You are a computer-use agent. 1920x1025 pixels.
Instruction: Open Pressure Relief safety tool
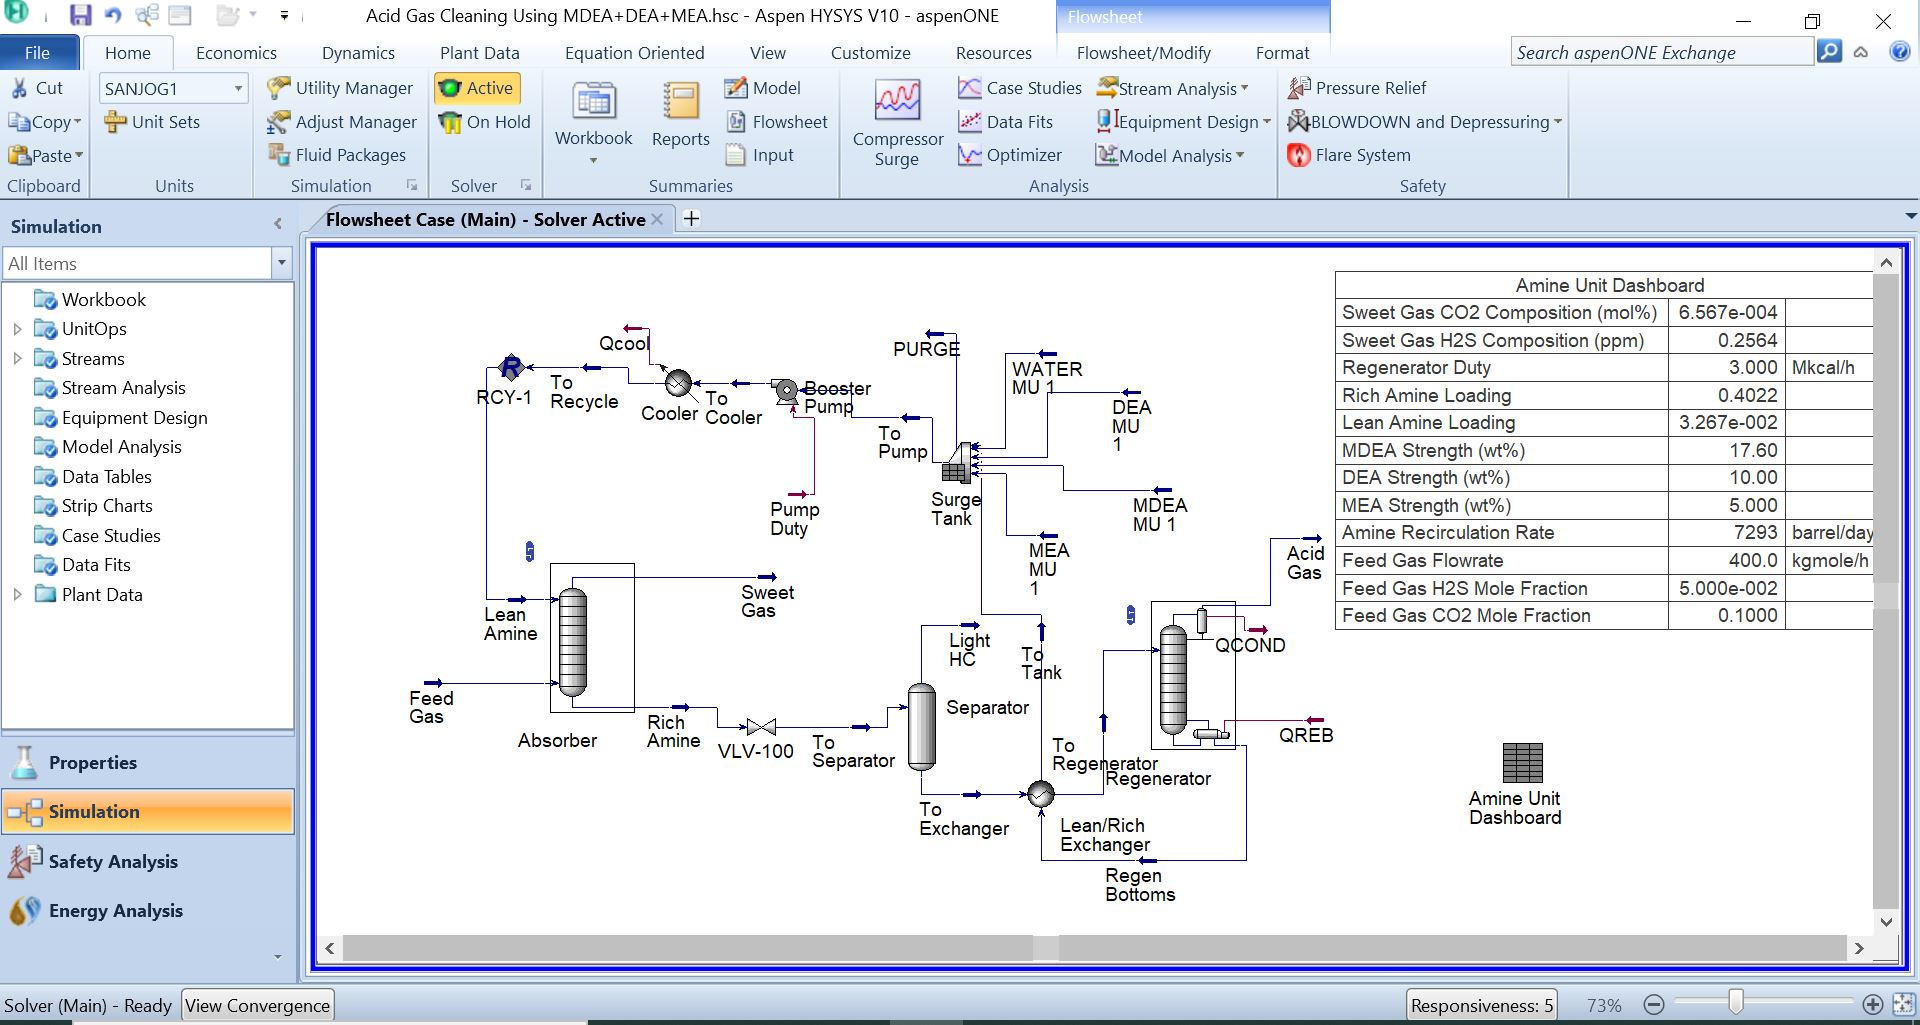(x=1357, y=88)
